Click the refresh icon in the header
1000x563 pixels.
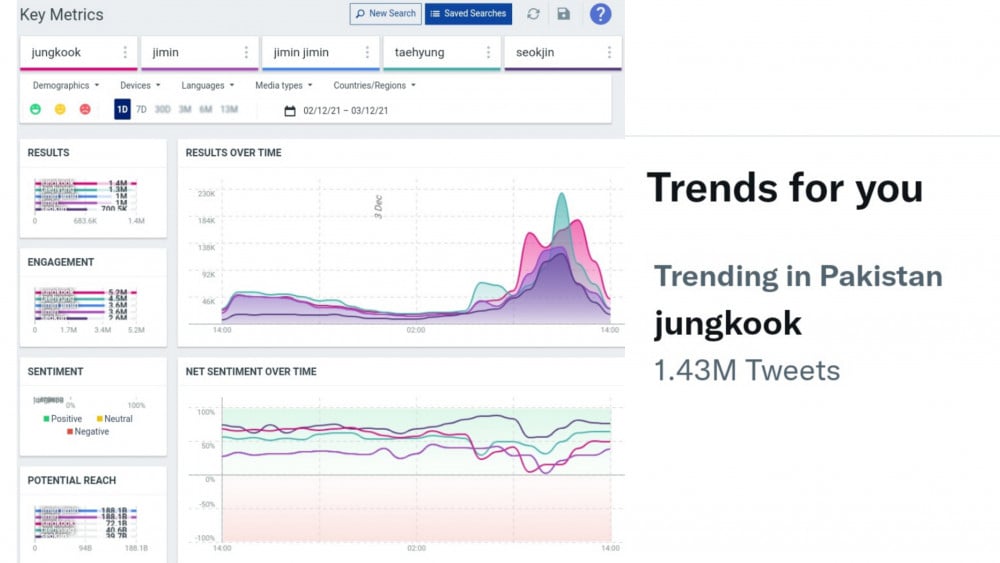pyautogui.click(x=533, y=14)
